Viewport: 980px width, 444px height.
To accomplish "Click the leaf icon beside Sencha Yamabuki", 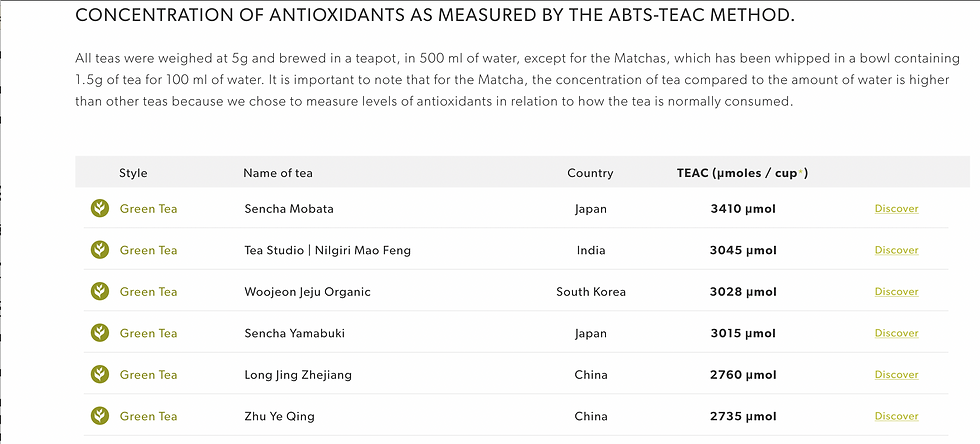I will 100,333.
